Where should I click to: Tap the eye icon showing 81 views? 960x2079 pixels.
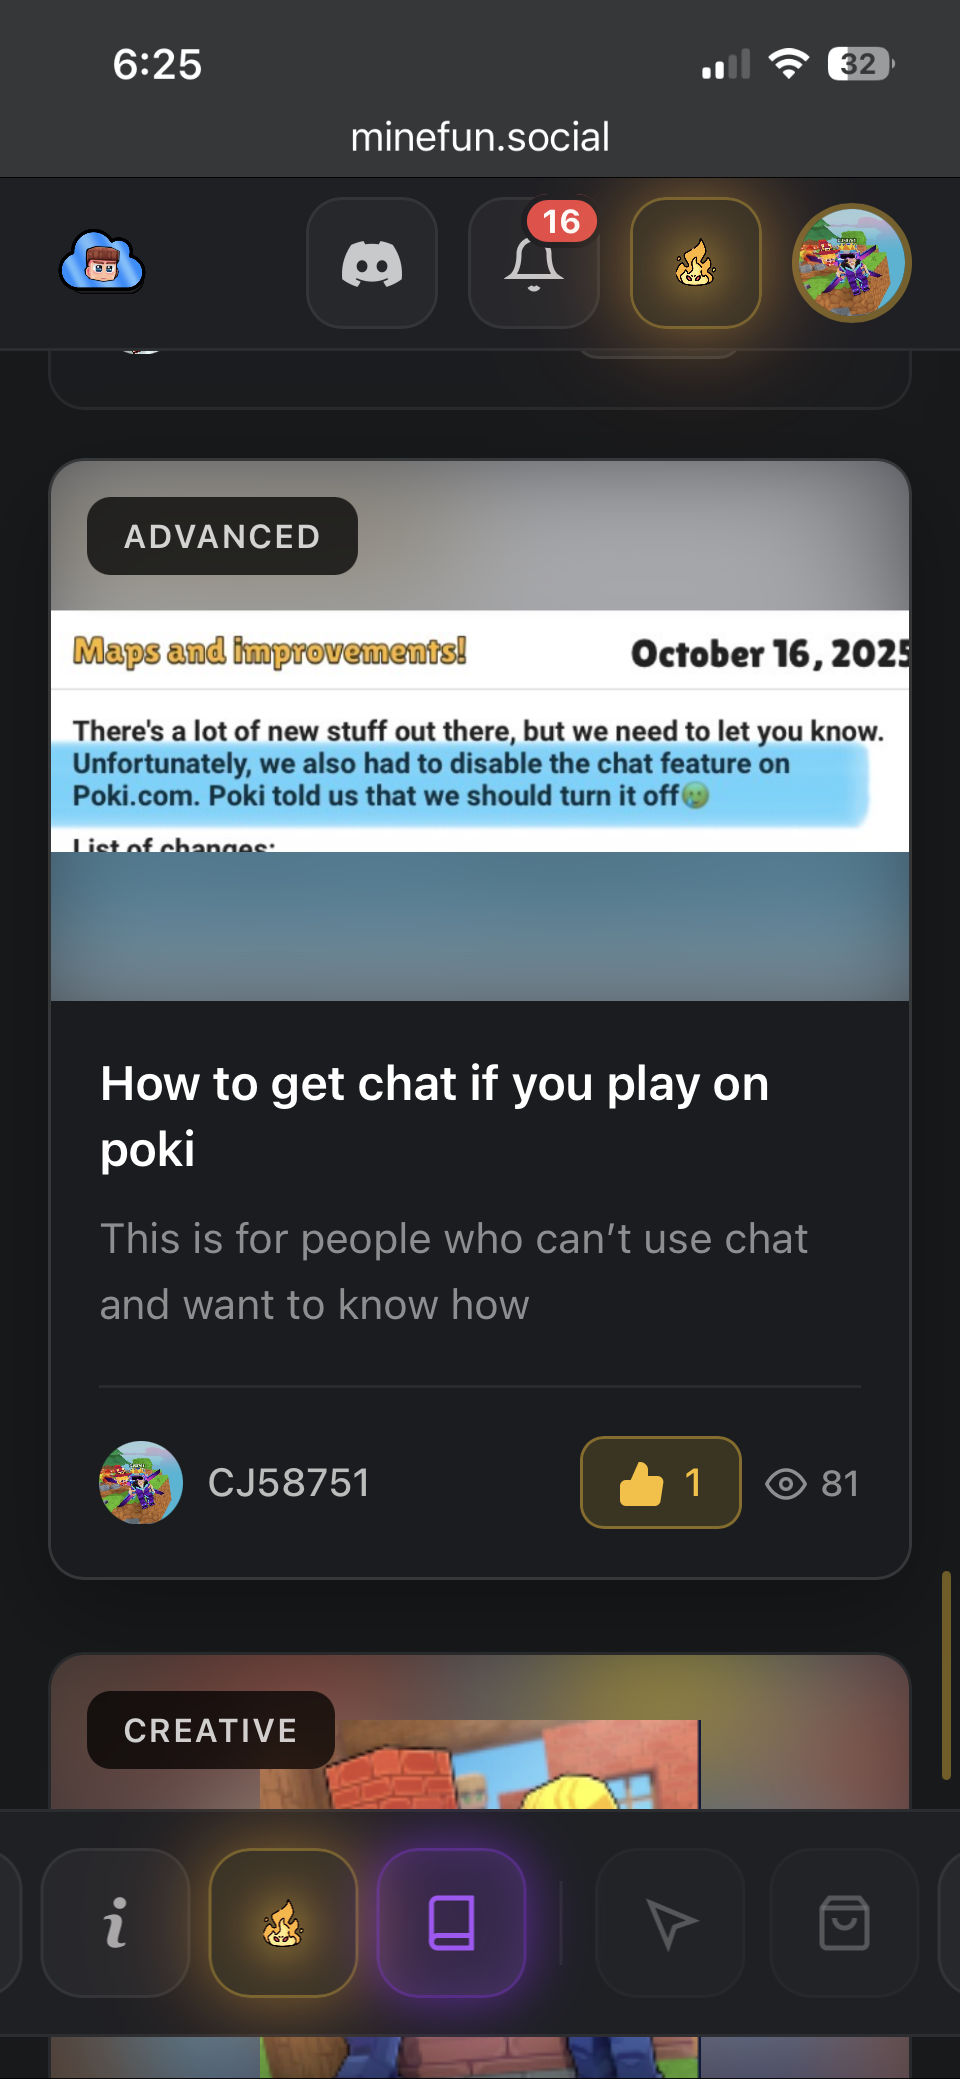click(786, 1484)
